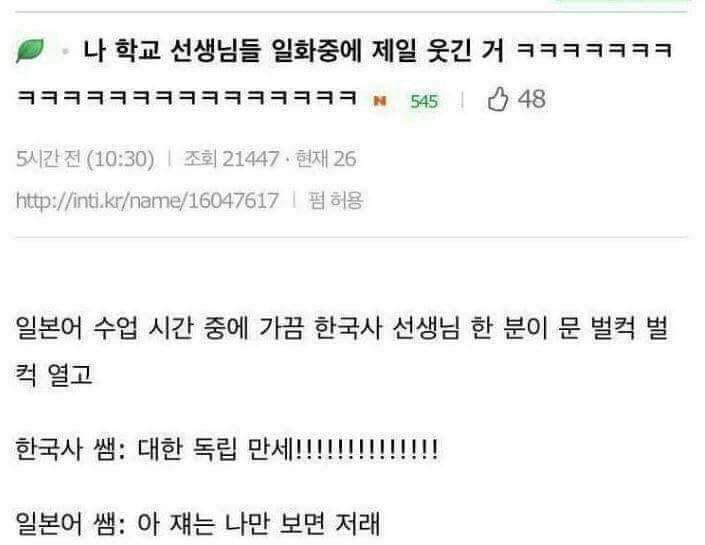Viewport: 705px width, 545px height.
Task: Open the 545 comment count
Action: 424,101
